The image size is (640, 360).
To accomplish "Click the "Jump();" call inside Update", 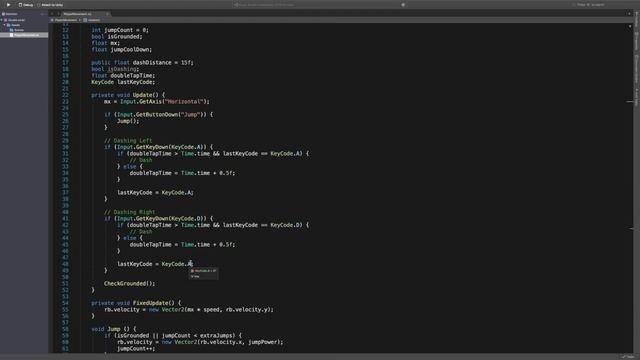I will tap(128, 121).
